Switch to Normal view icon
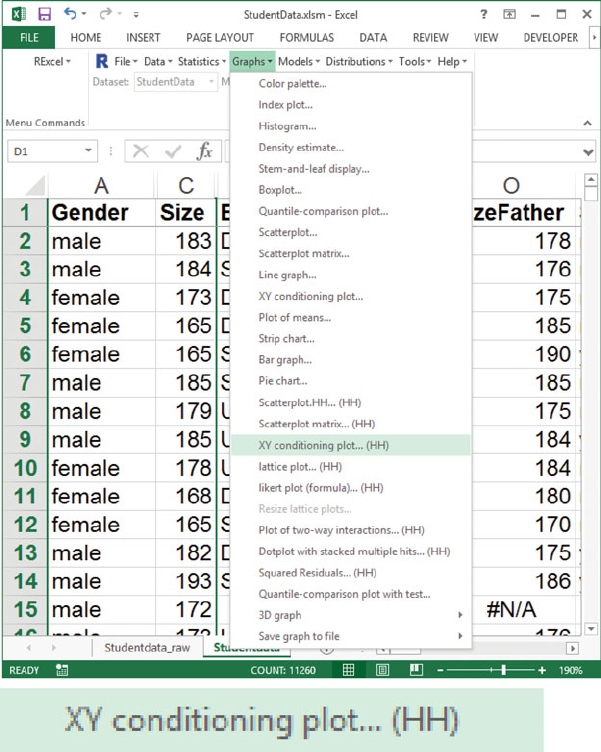This screenshot has height=752, width=601. pos(349,670)
